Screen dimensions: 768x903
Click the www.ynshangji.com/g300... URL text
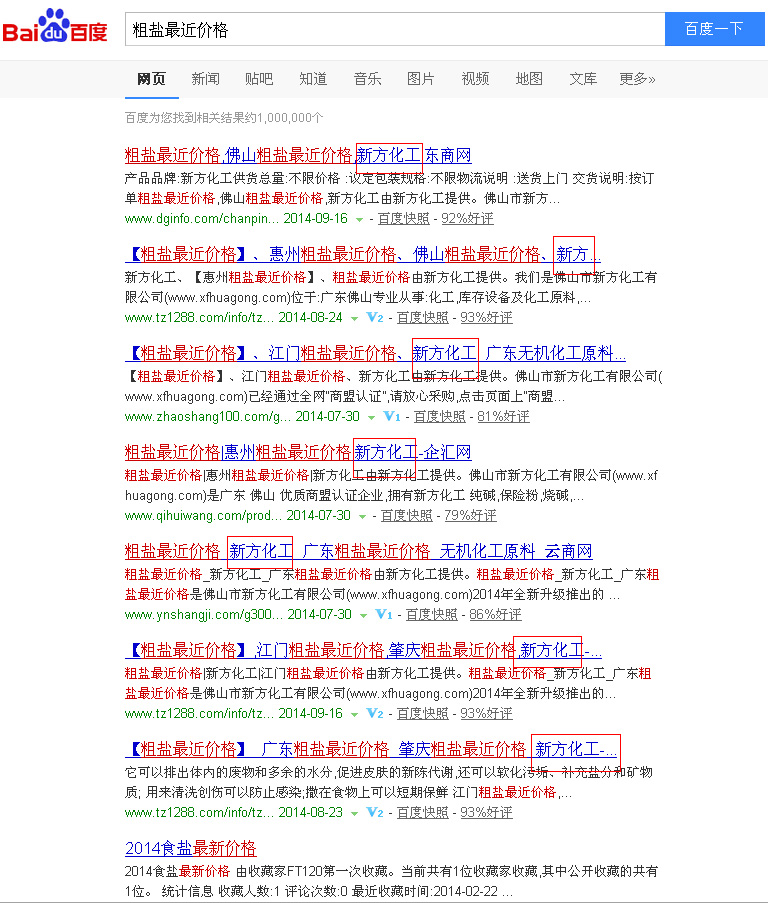click(x=204, y=615)
